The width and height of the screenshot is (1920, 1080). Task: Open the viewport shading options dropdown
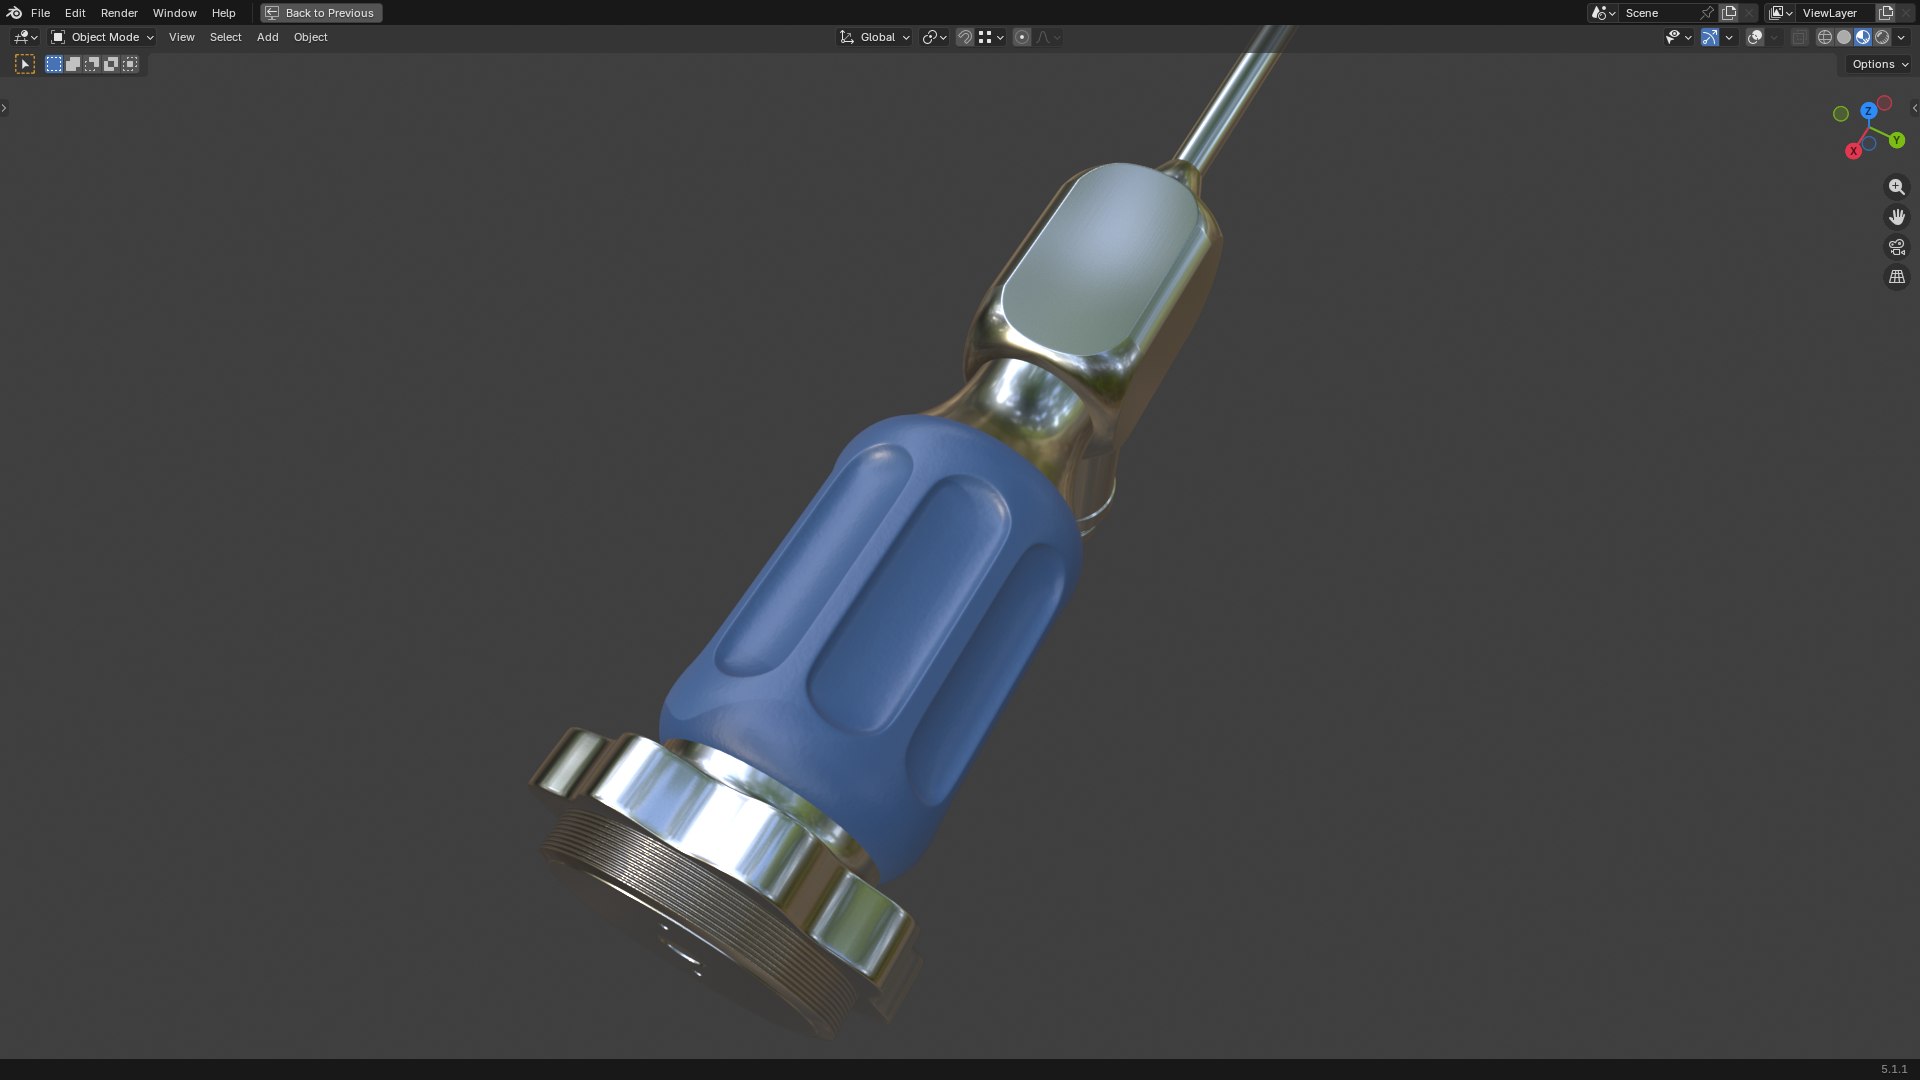[1901, 37]
